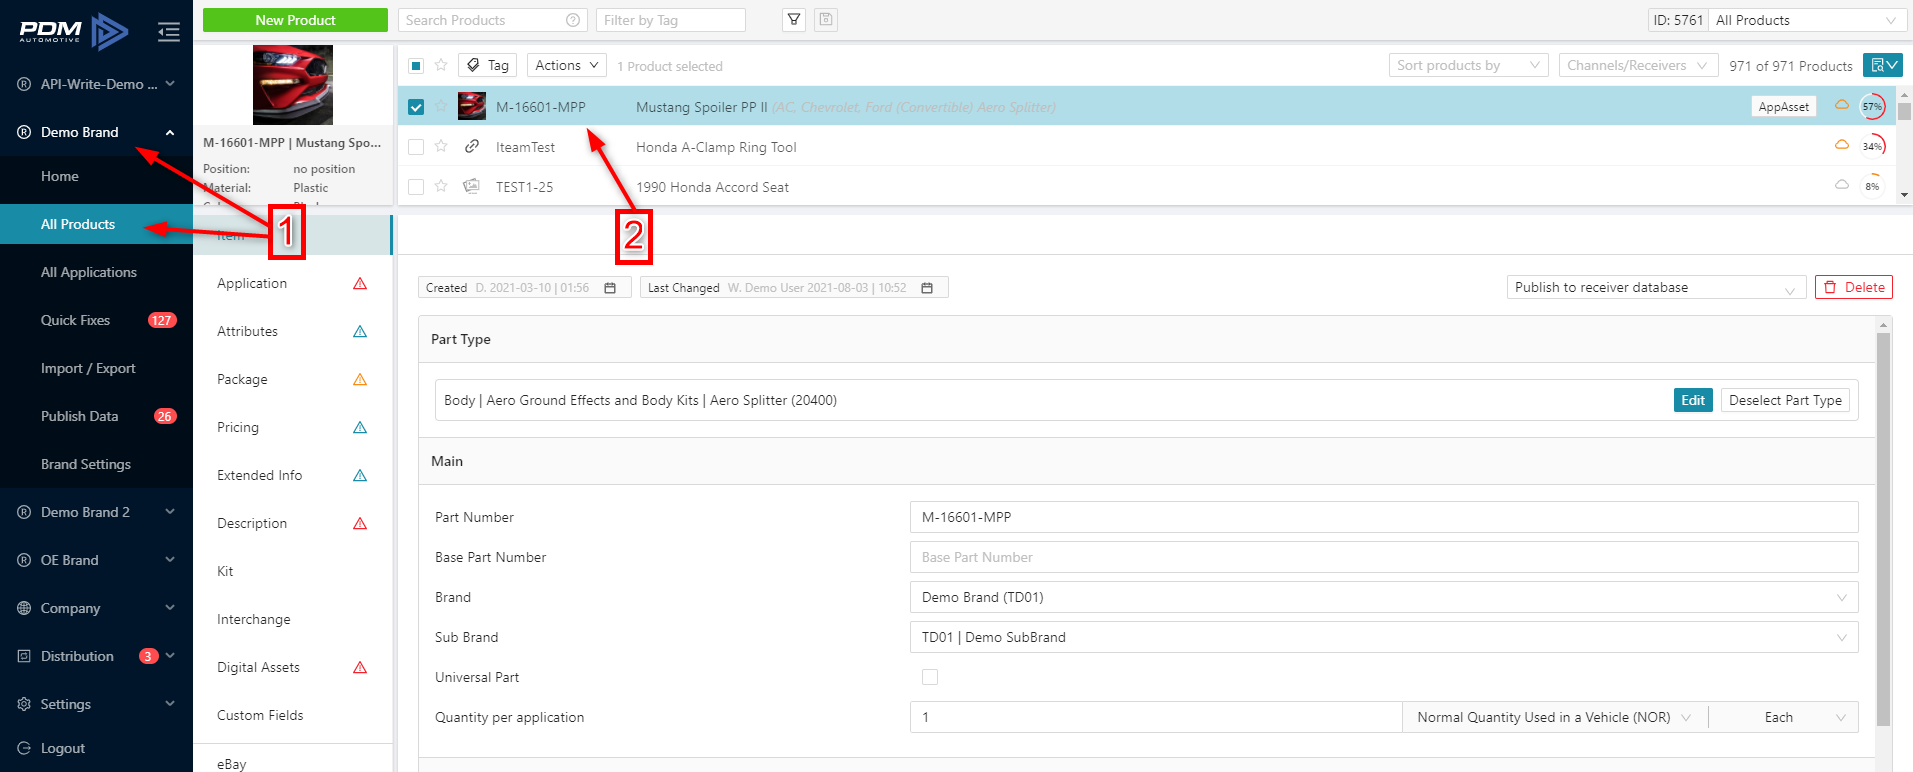Click the cloud icon on the TEST1-25 row
The width and height of the screenshot is (1913, 772).
click(x=1842, y=185)
